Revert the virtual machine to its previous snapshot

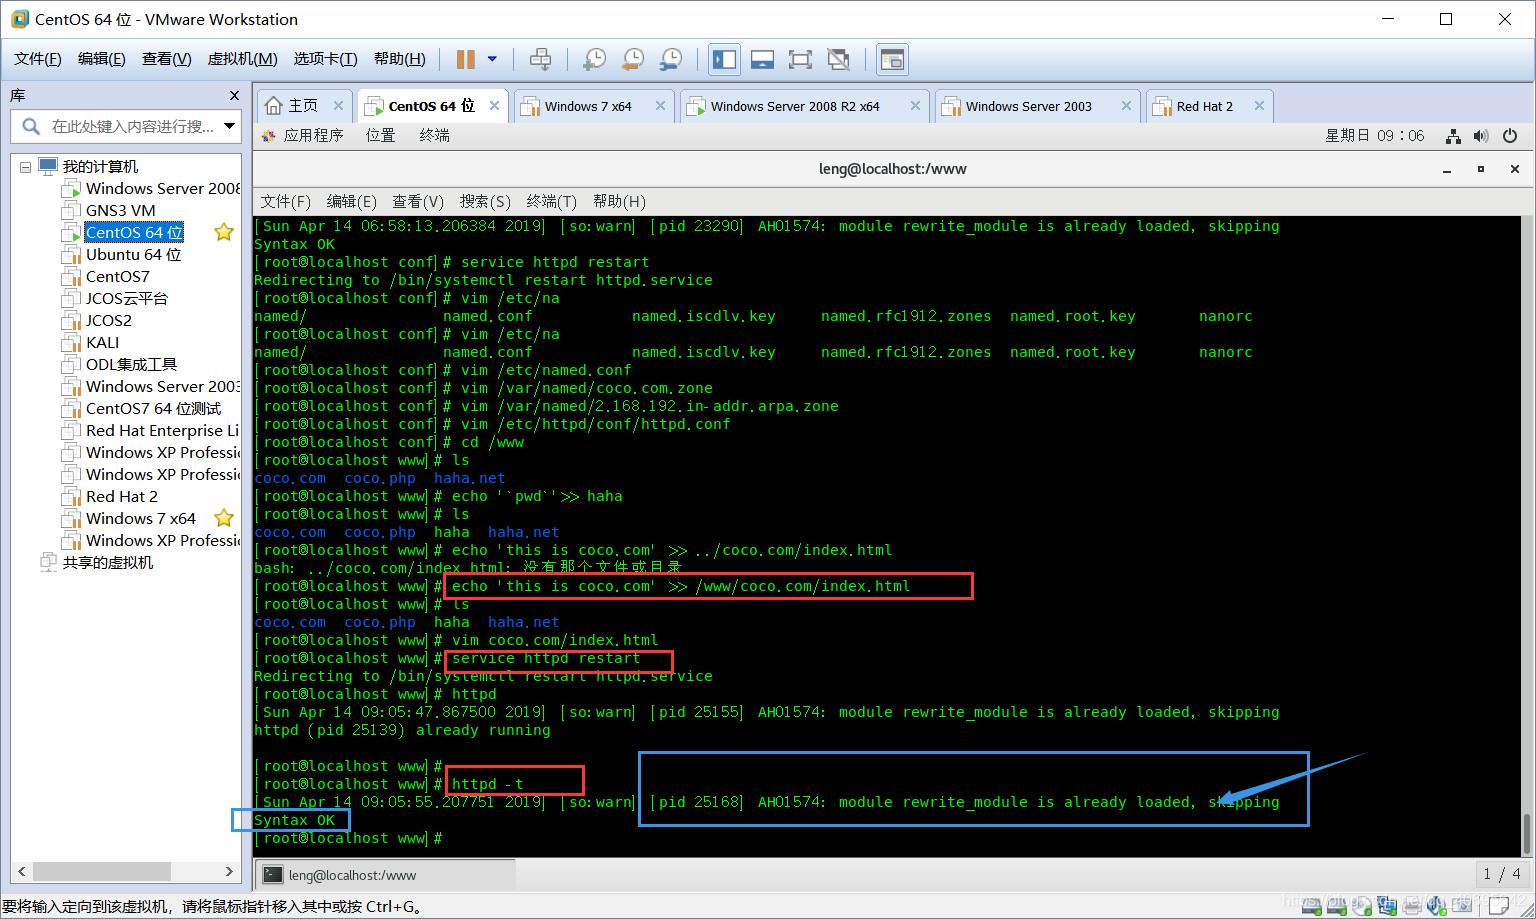(x=632, y=59)
